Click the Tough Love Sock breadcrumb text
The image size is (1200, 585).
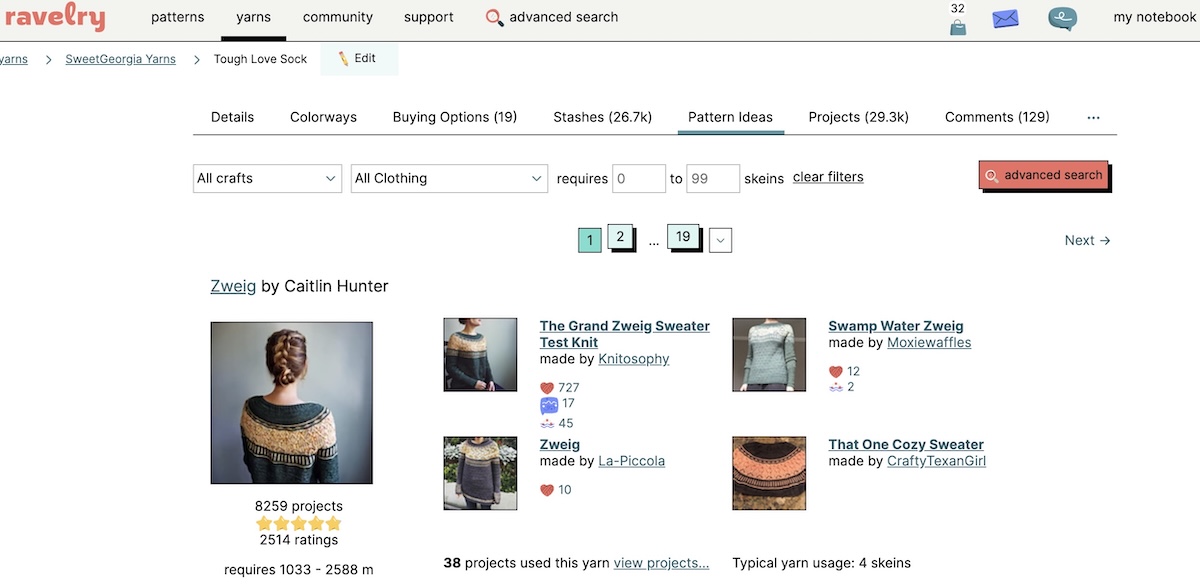pos(261,59)
